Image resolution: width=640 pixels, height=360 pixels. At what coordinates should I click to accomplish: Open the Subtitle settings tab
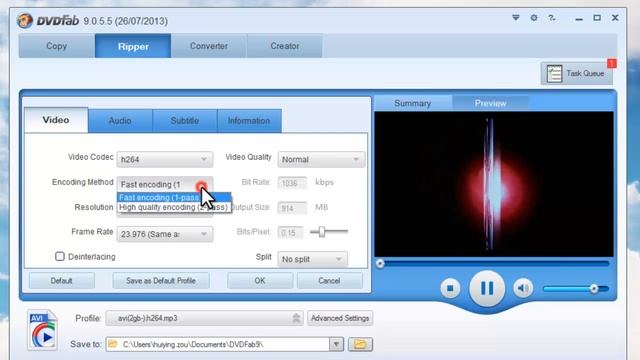pos(184,121)
